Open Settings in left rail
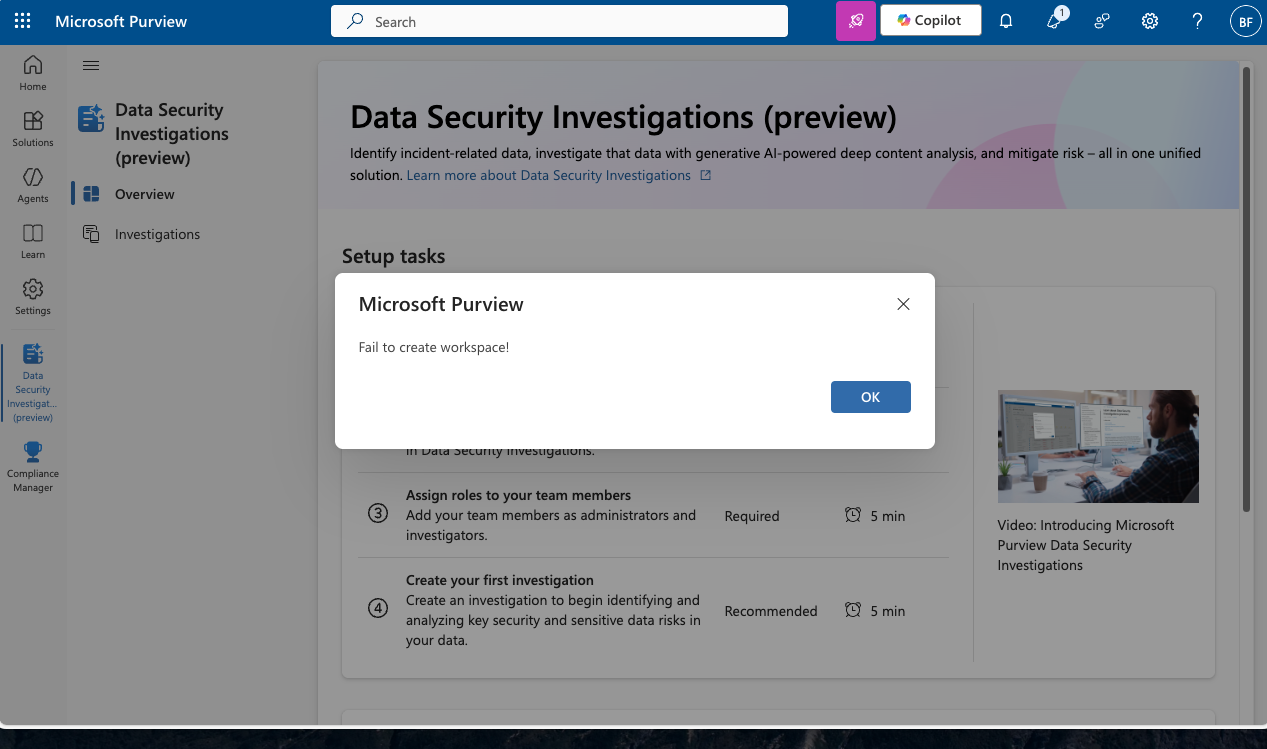The height and width of the screenshot is (749, 1267). [33, 297]
